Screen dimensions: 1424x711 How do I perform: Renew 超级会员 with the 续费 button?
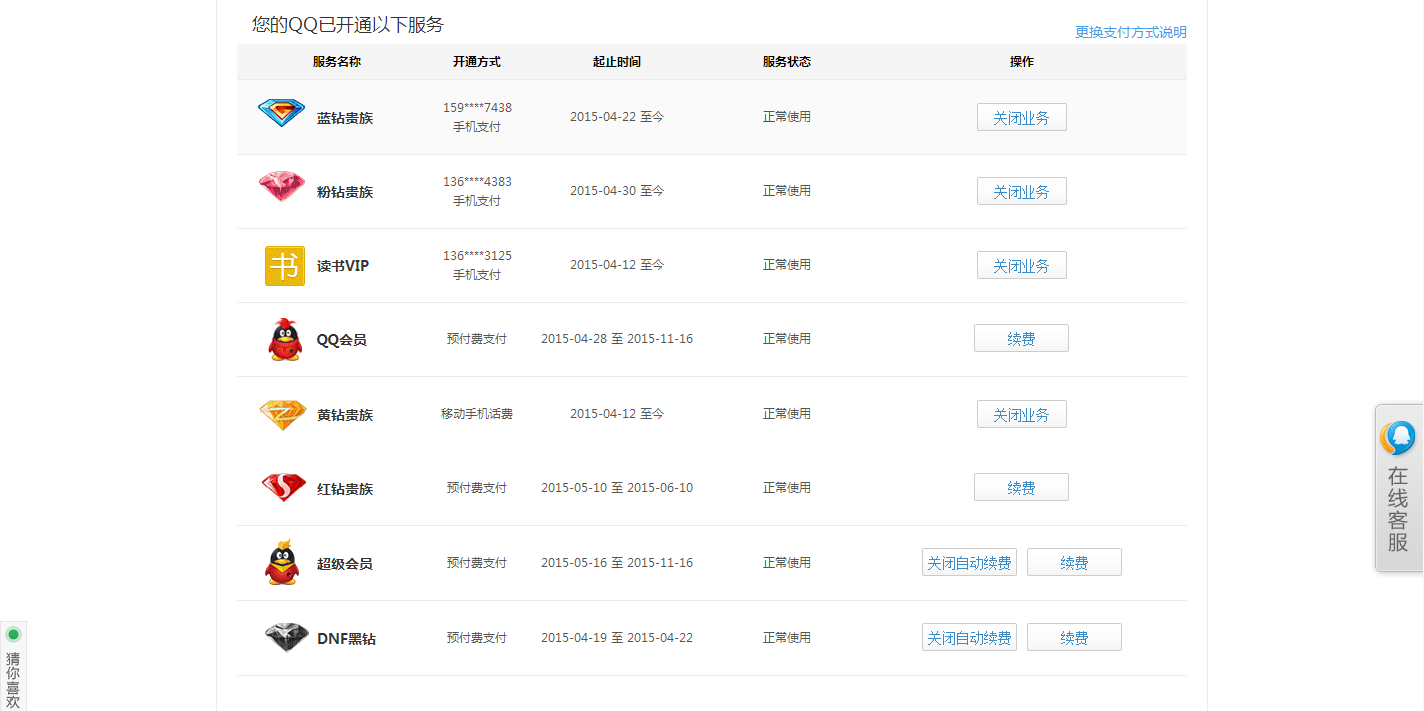pyautogui.click(x=1074, y=562)
